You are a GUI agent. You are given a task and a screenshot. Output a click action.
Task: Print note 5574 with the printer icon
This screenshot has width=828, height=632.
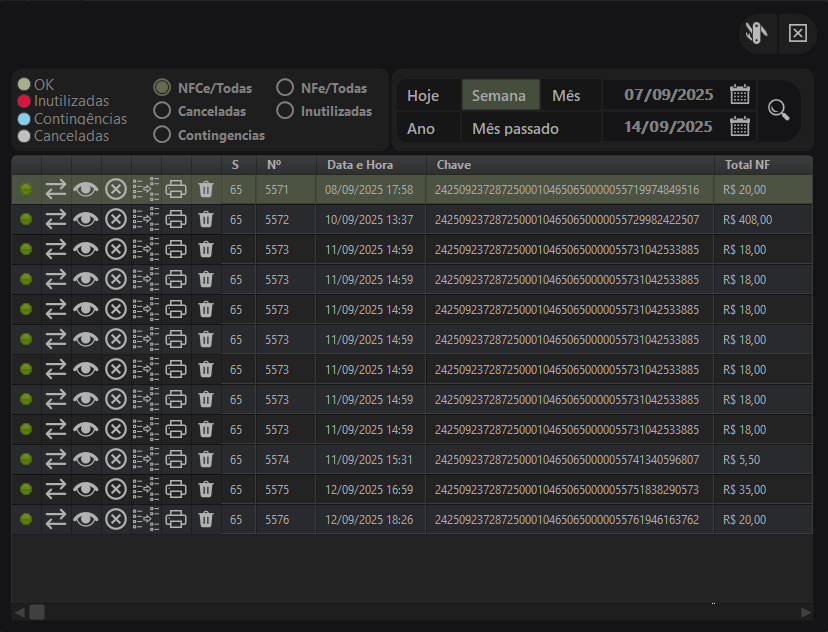tap(176, 459)
